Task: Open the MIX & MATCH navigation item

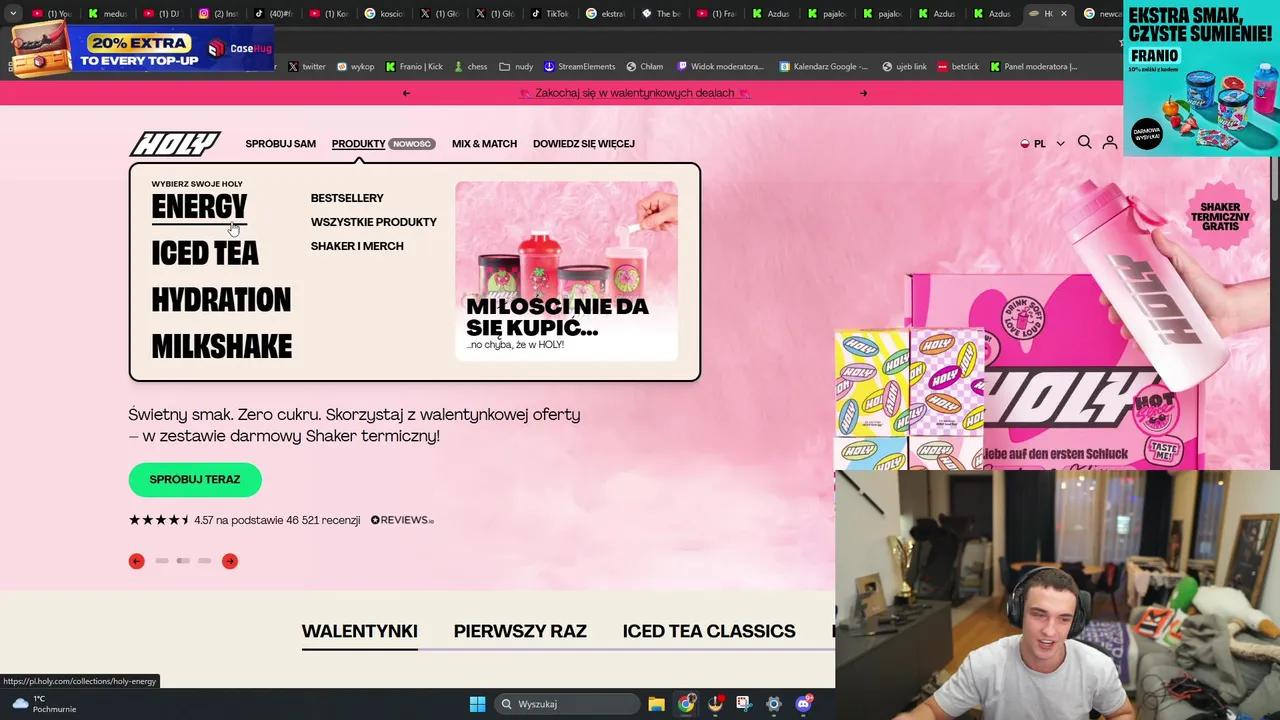Action: point(484,144)
